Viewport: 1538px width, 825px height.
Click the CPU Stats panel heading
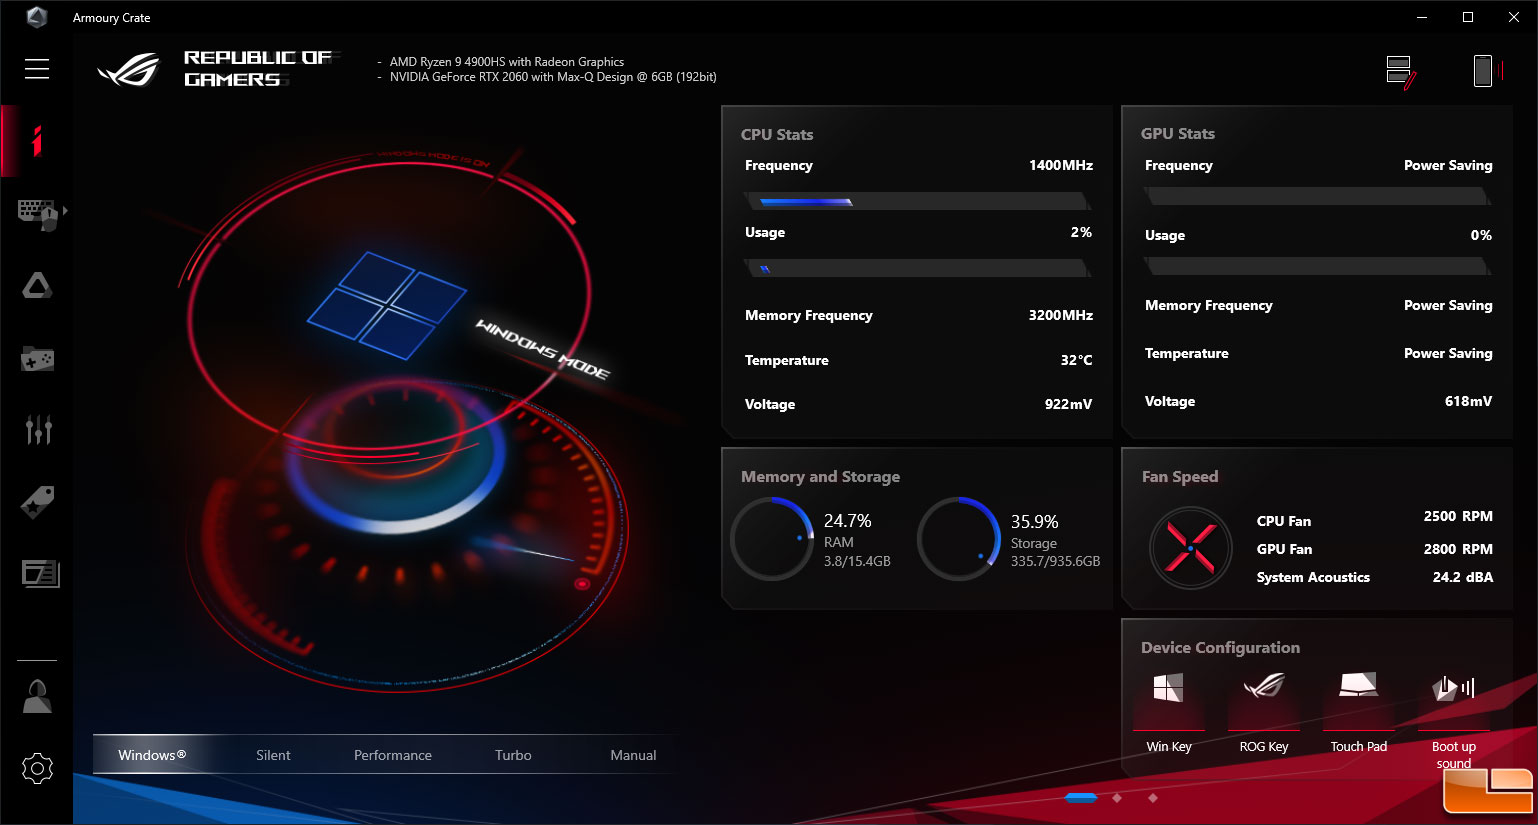point(777,134)
